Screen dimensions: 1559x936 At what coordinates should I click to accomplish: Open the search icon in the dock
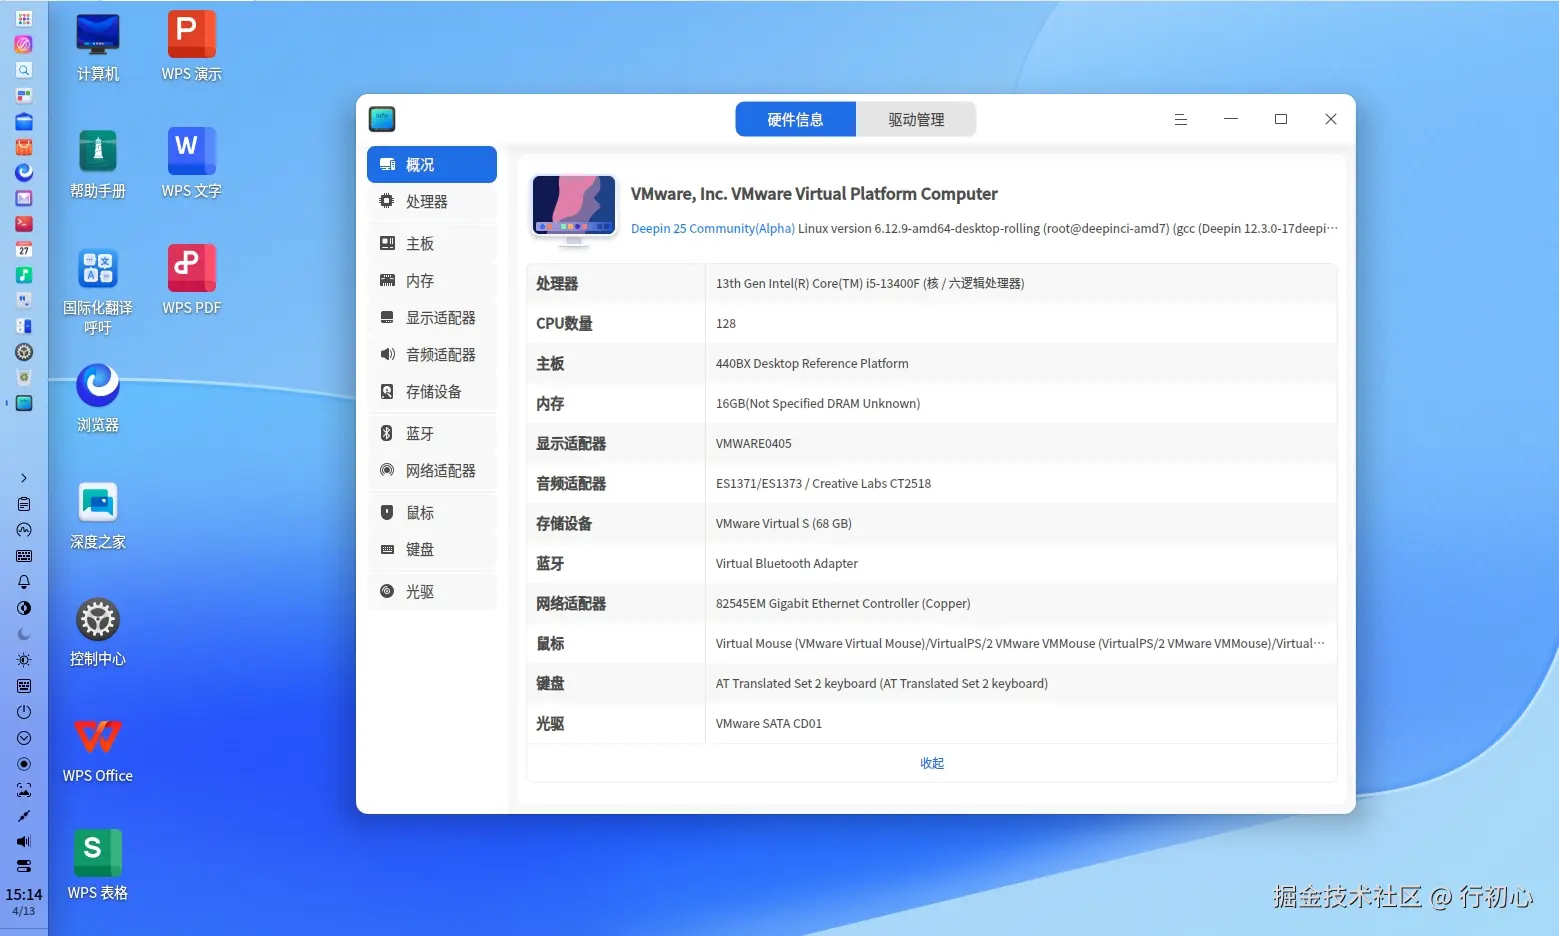pos(24,70)
